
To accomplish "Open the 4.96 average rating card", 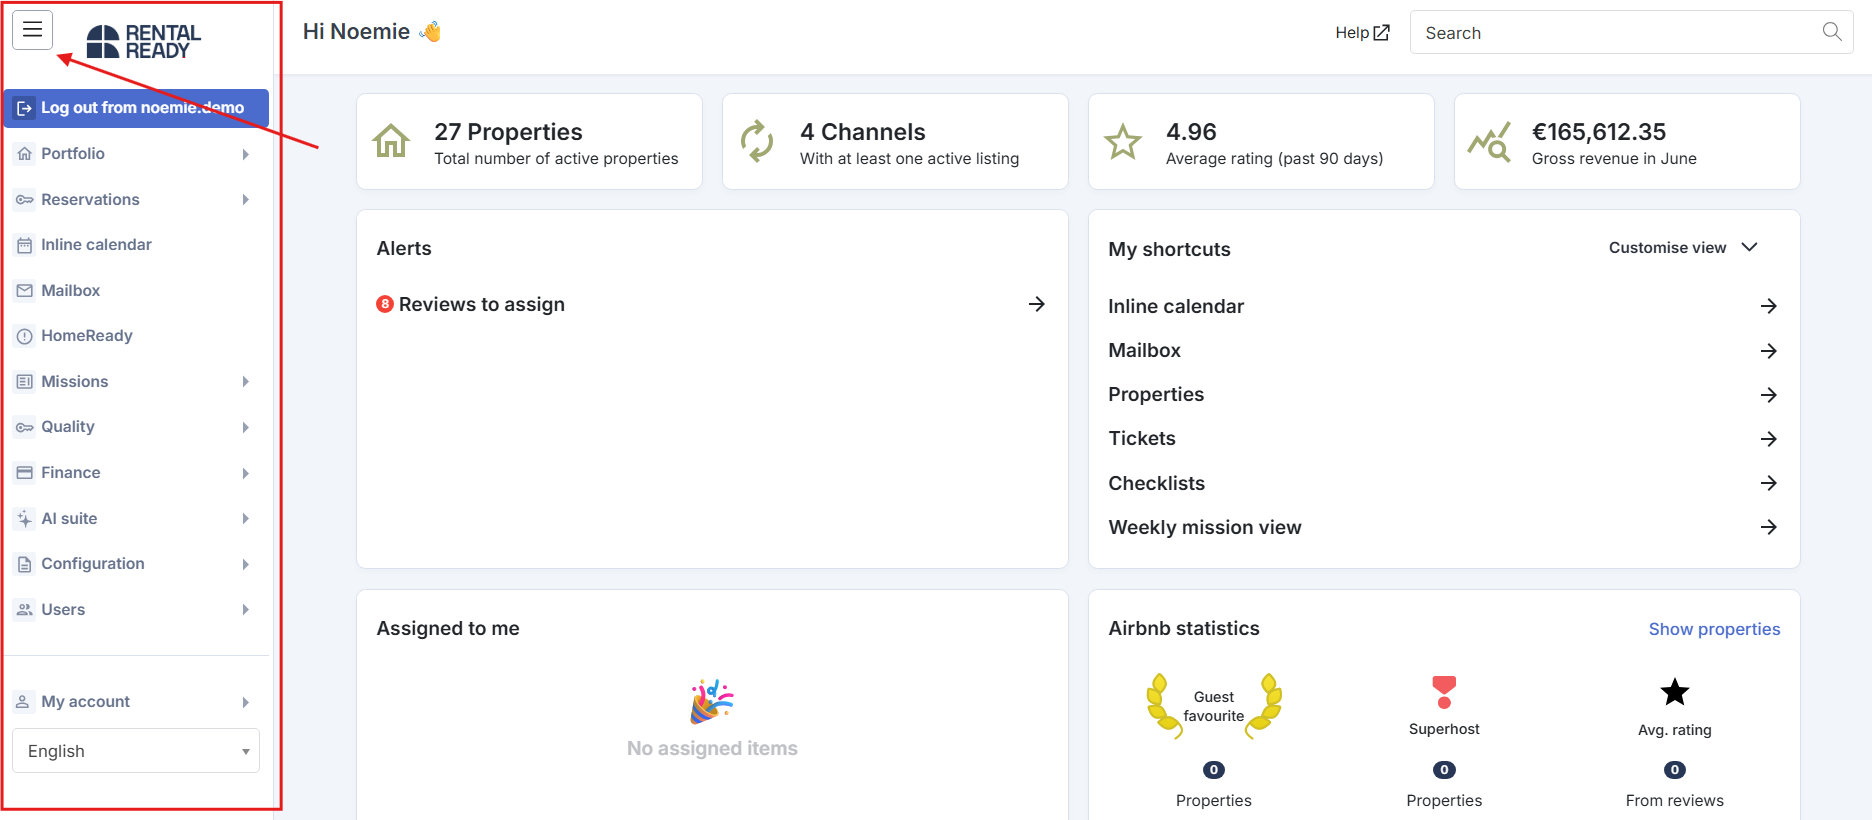I will (1261, 142).
